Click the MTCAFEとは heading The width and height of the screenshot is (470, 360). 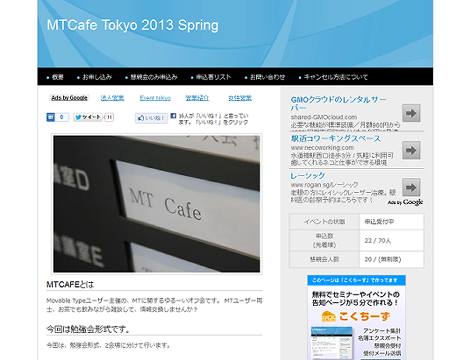coord(70,285)
